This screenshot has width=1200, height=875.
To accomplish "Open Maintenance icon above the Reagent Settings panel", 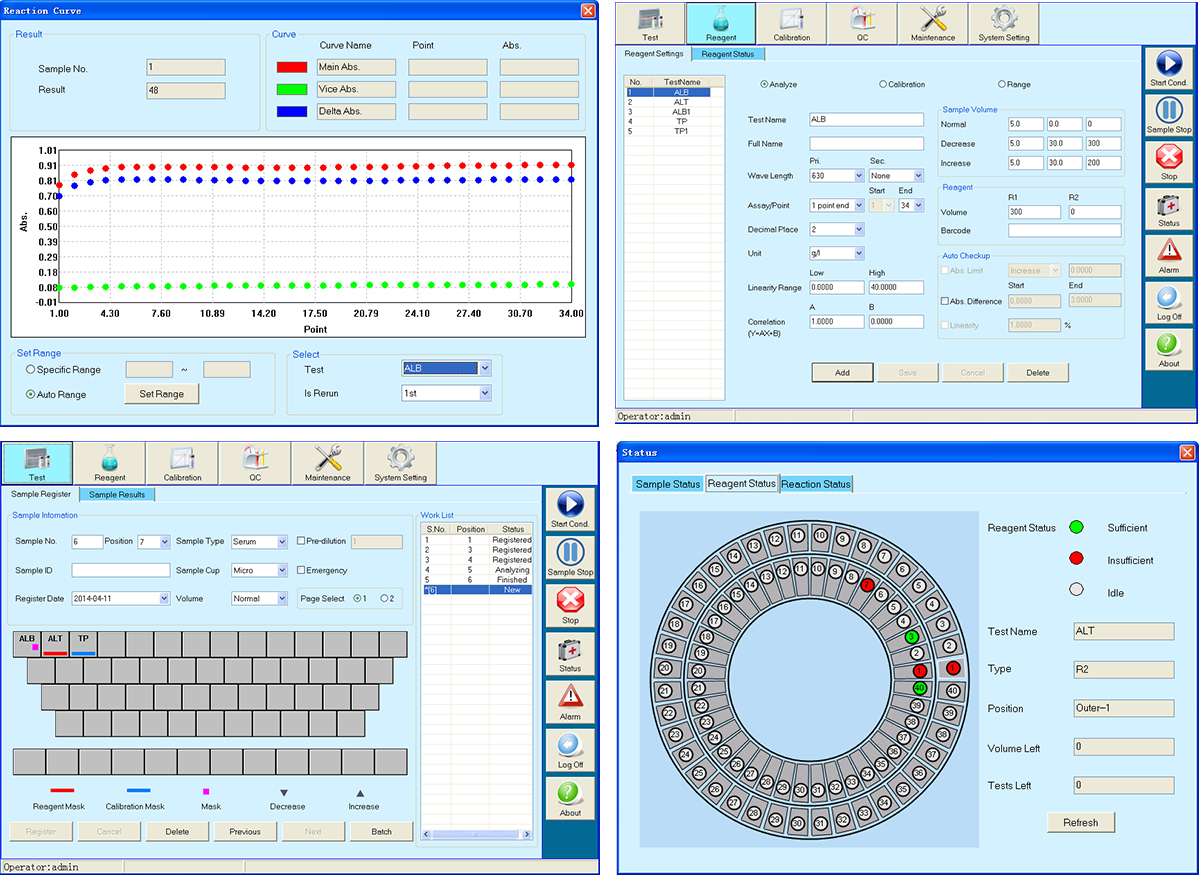I will tap(932, 22).
